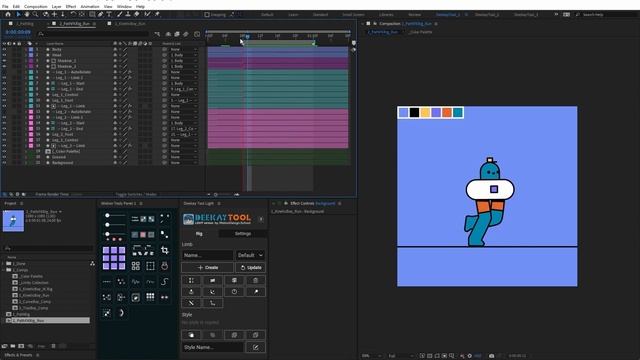Toggle visibility eye of Leg_2_Foot layer
Screen dimensions: 640x360
tap(4, 134)
